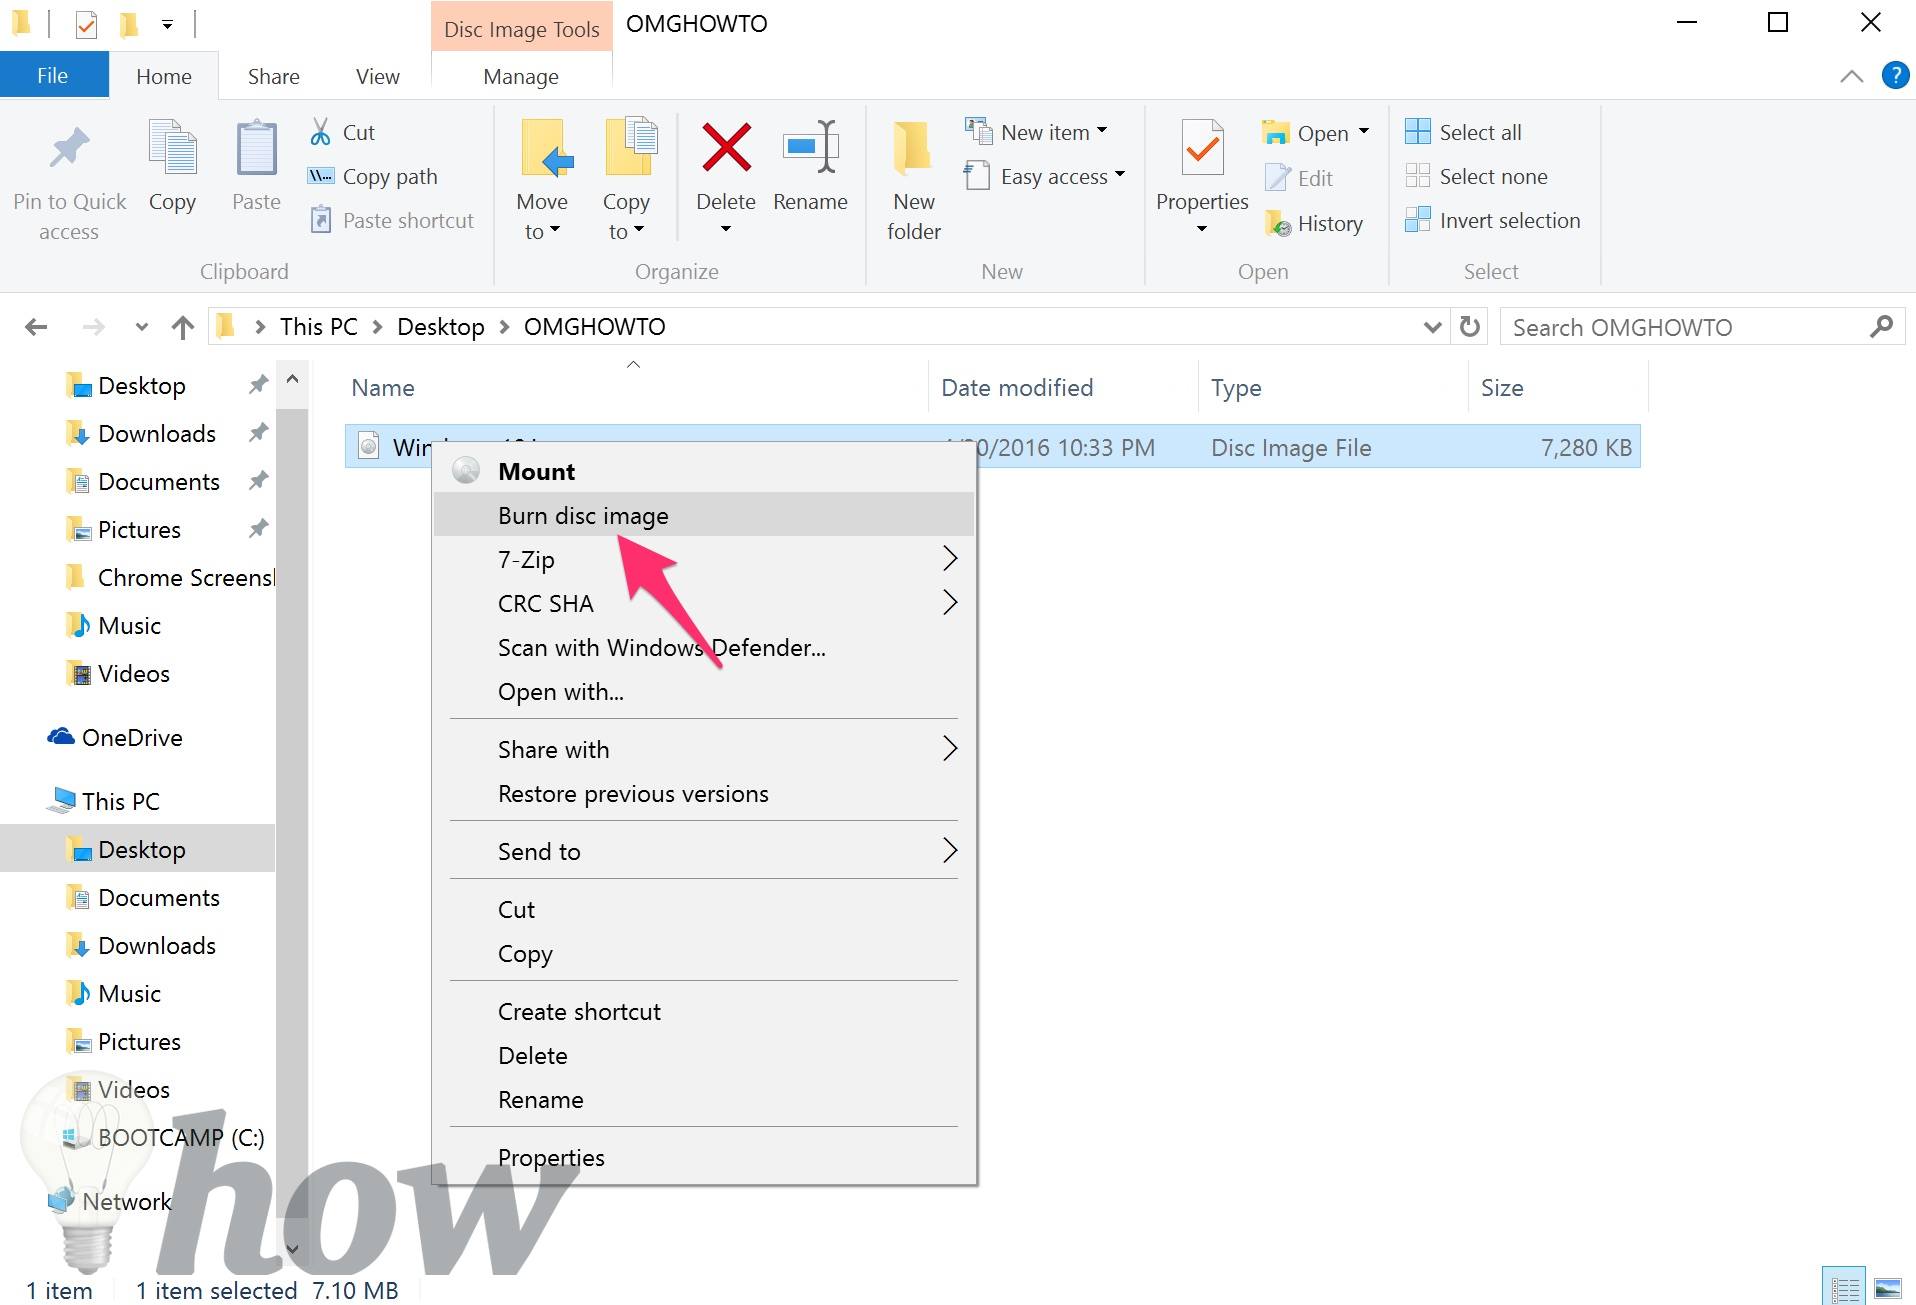Click the Forward navigation arrow

pyautogui.click(x=93, y=327)
